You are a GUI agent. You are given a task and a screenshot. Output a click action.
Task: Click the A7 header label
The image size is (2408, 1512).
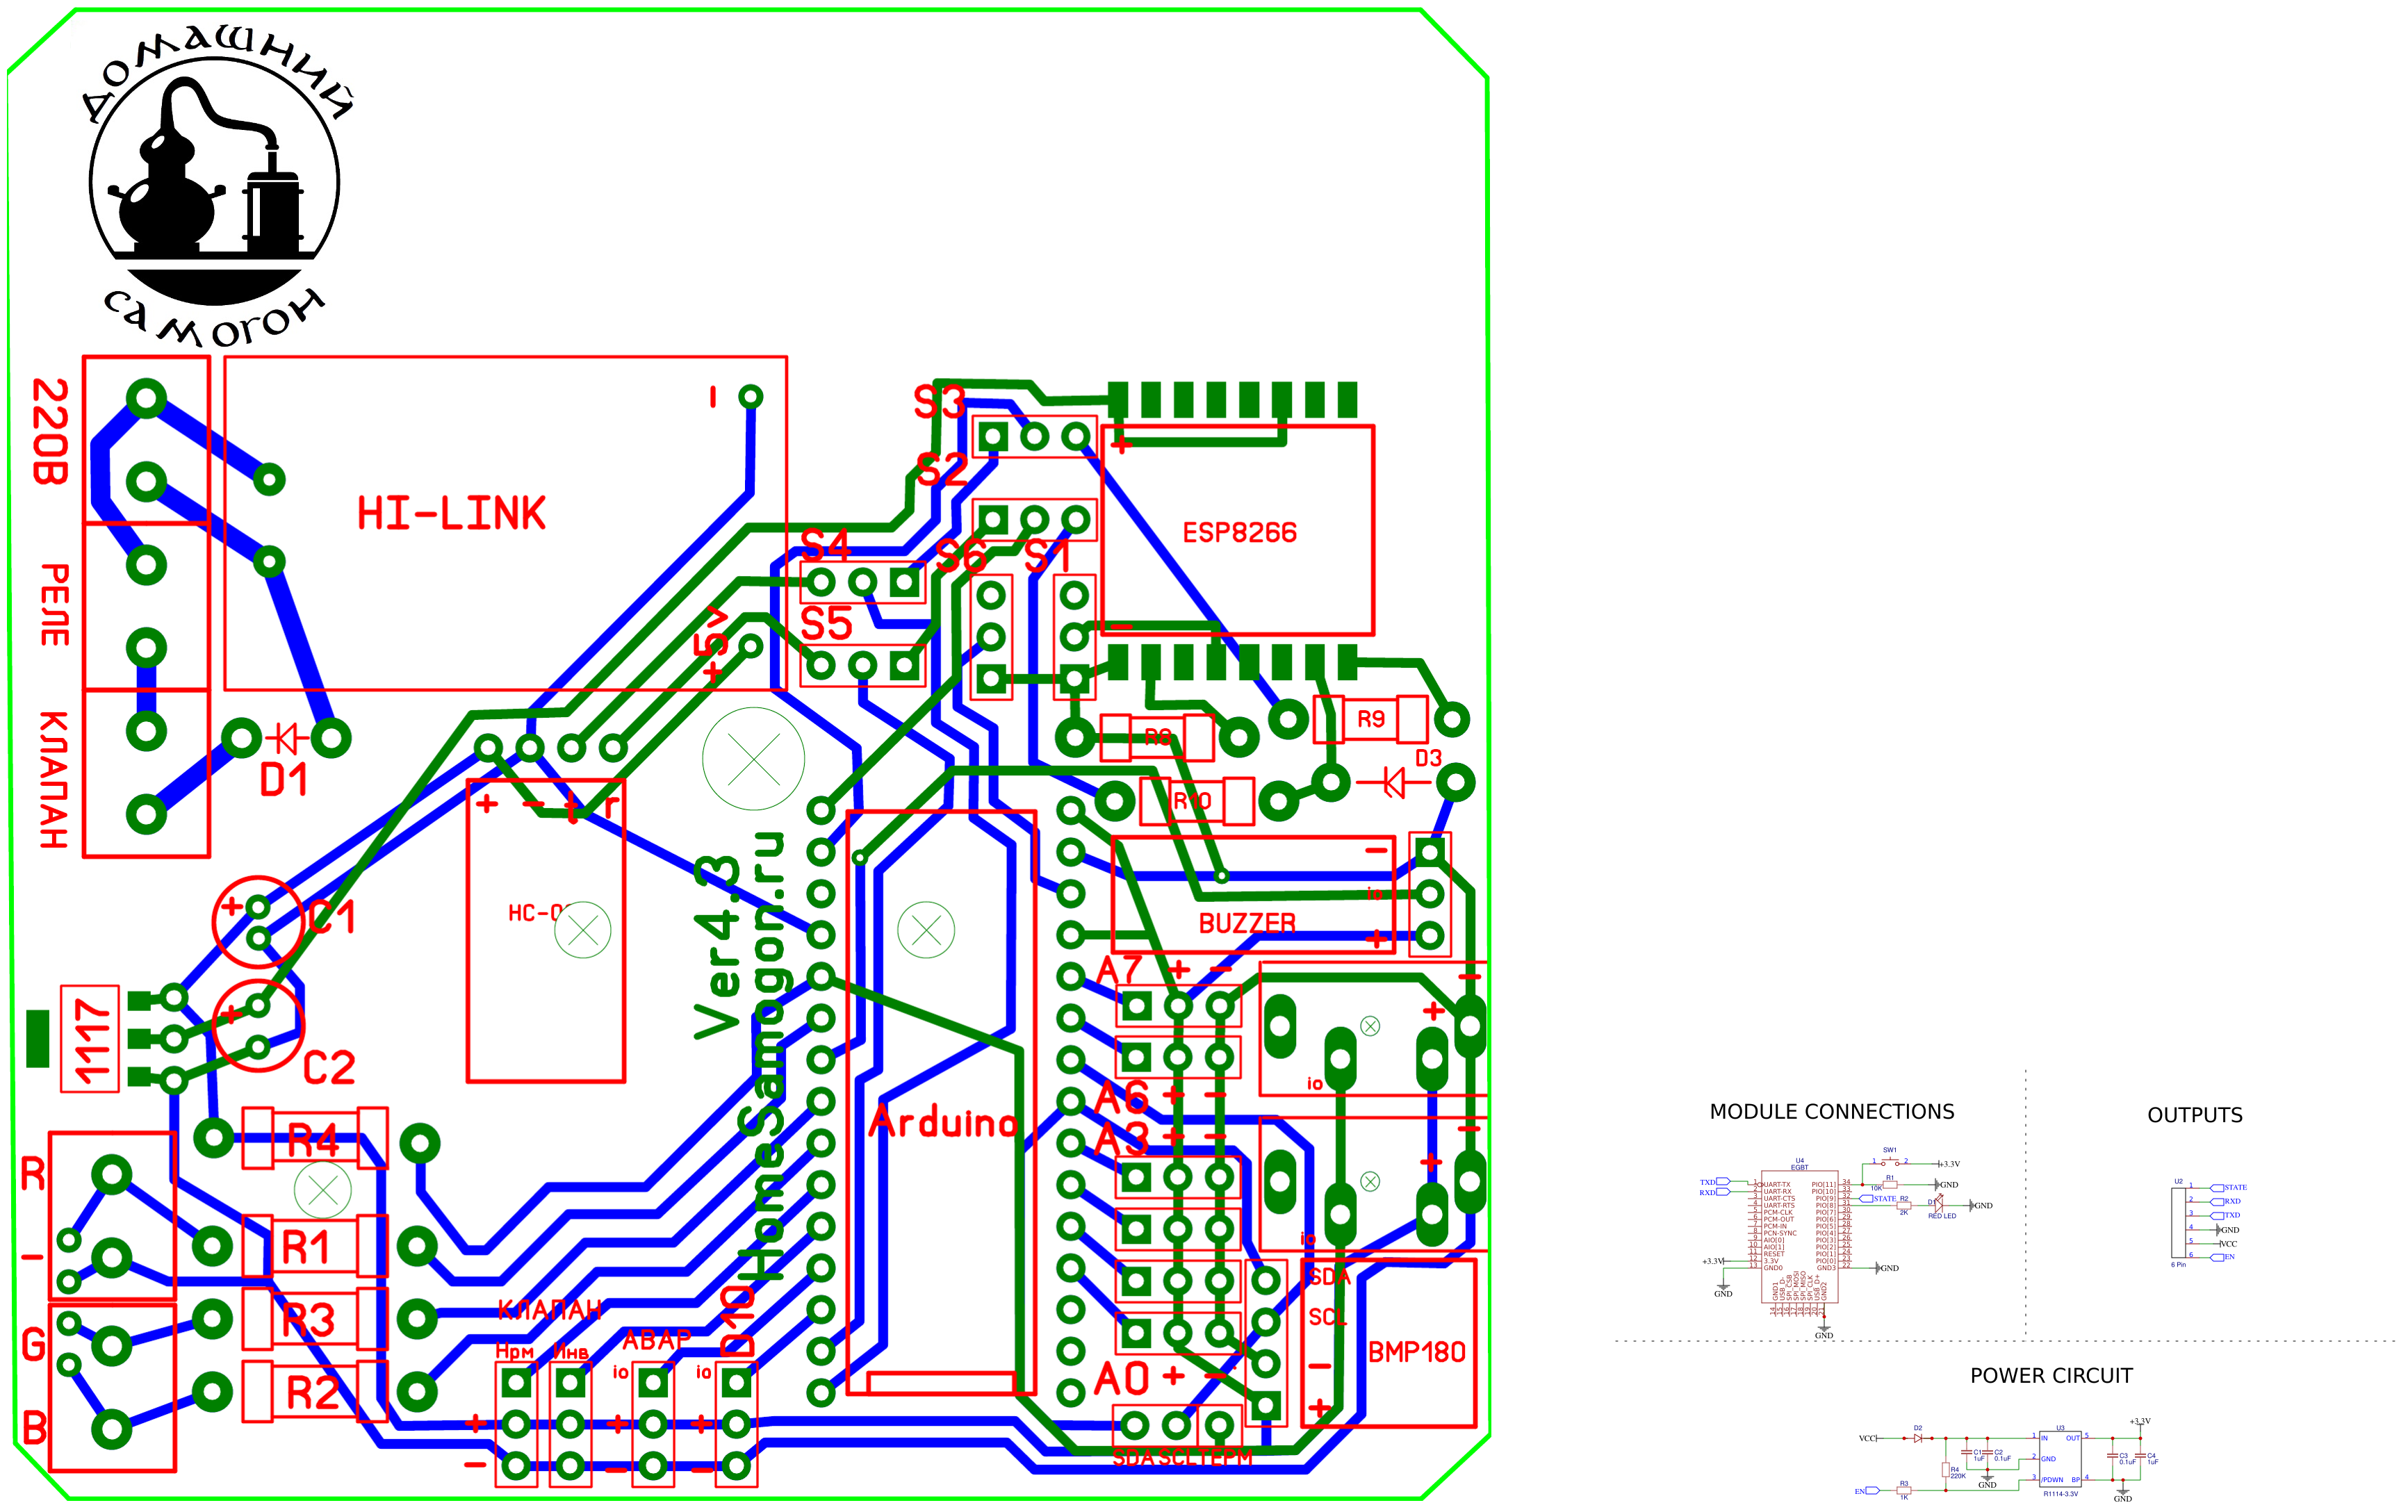point(1119,970)
